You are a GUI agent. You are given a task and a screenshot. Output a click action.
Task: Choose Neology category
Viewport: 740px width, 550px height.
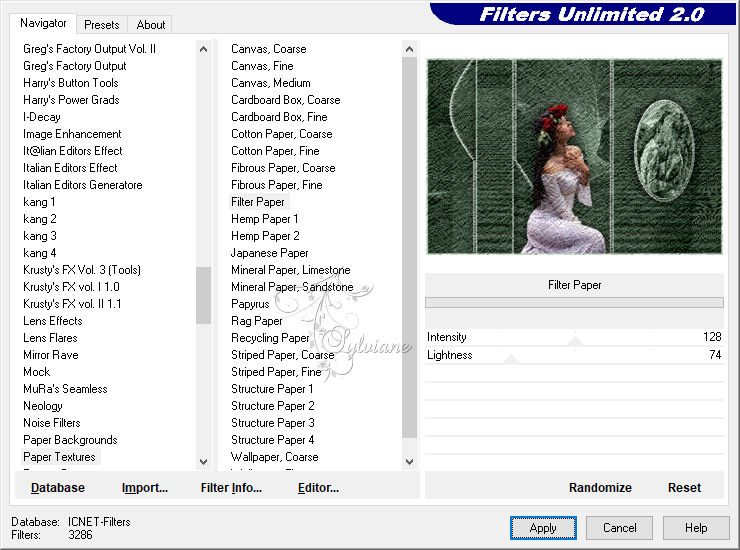pos(42,406)
